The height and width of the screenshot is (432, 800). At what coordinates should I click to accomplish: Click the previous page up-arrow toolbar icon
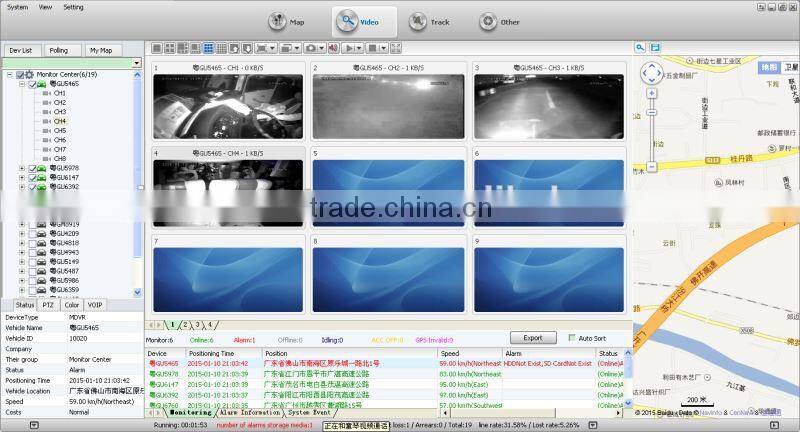coord(235,48)
